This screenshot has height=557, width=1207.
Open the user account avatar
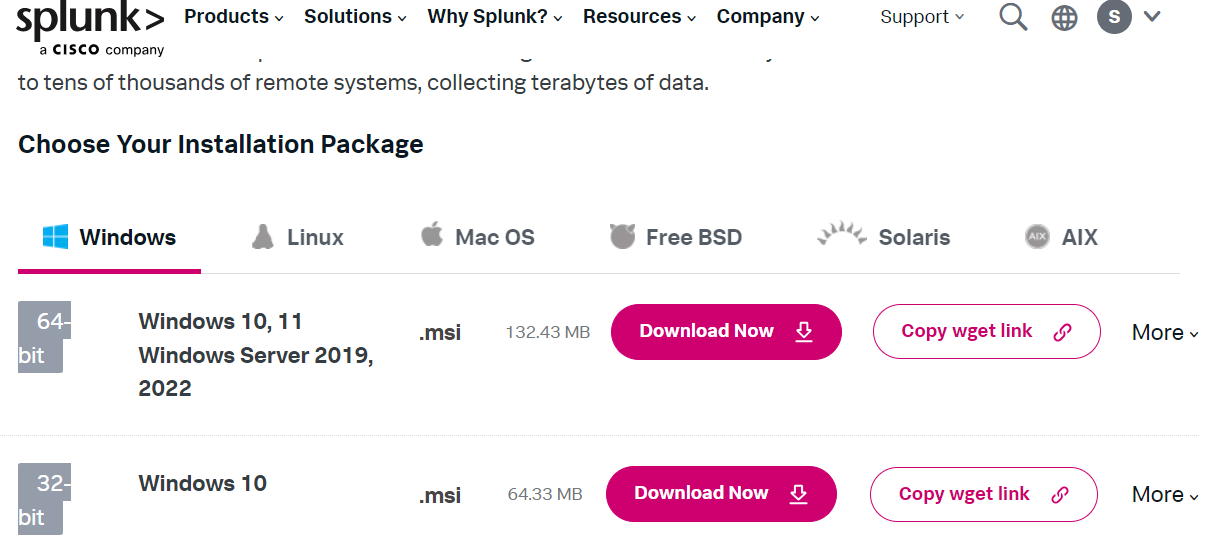[x=1114, y=17]
